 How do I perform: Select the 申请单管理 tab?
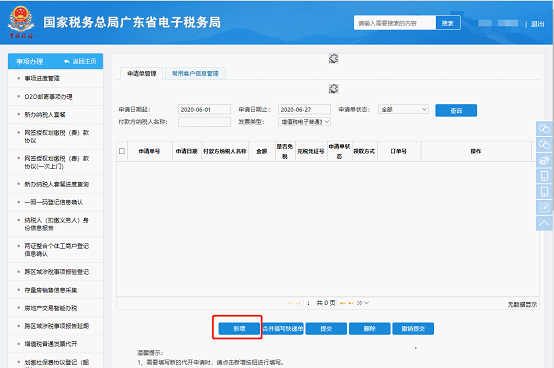[142, 73]
